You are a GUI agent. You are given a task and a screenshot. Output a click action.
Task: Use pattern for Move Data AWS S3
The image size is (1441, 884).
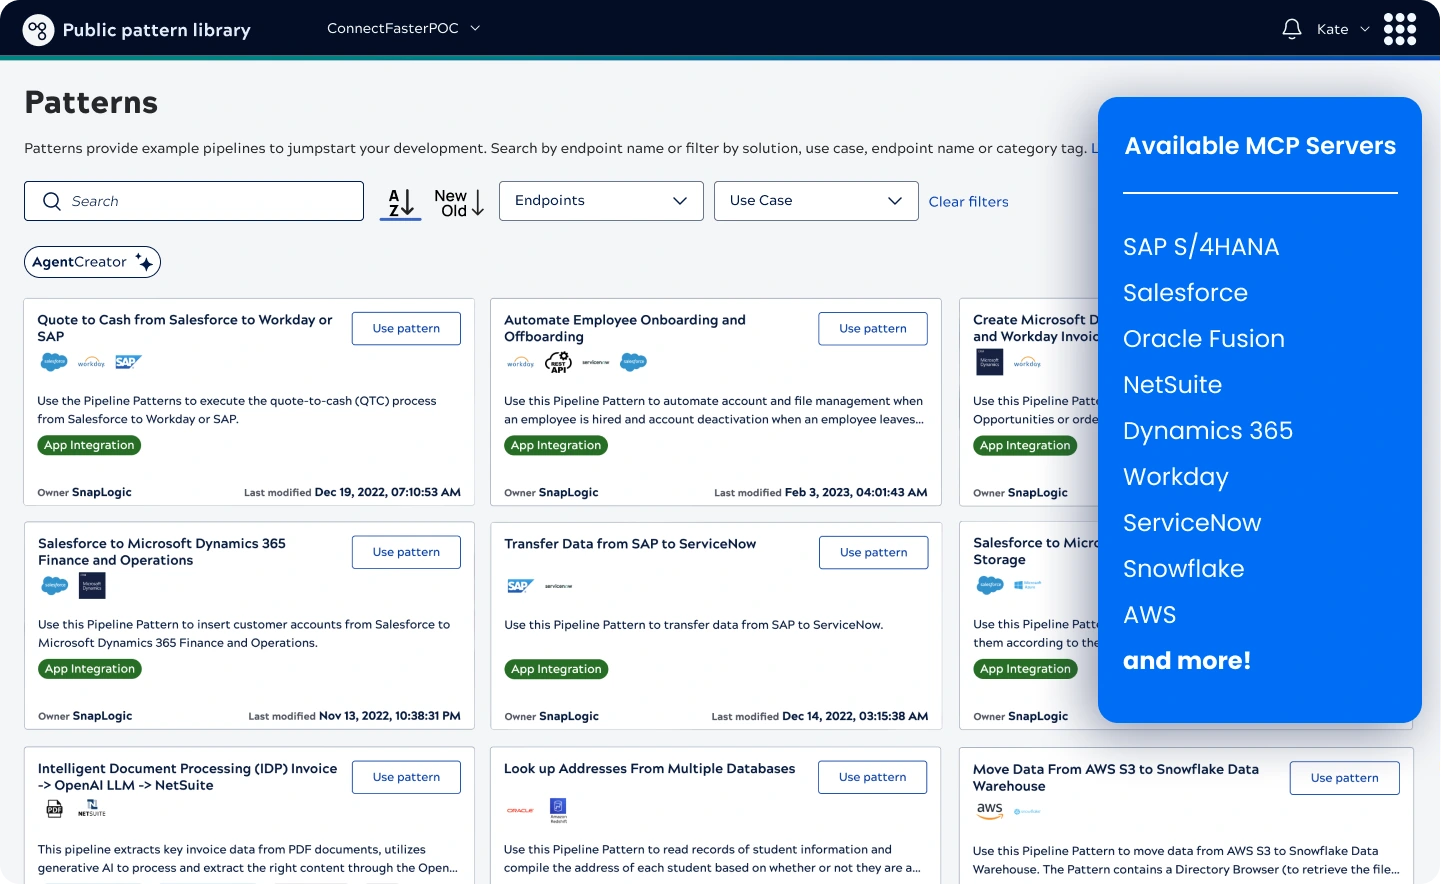coord(1345,778)
